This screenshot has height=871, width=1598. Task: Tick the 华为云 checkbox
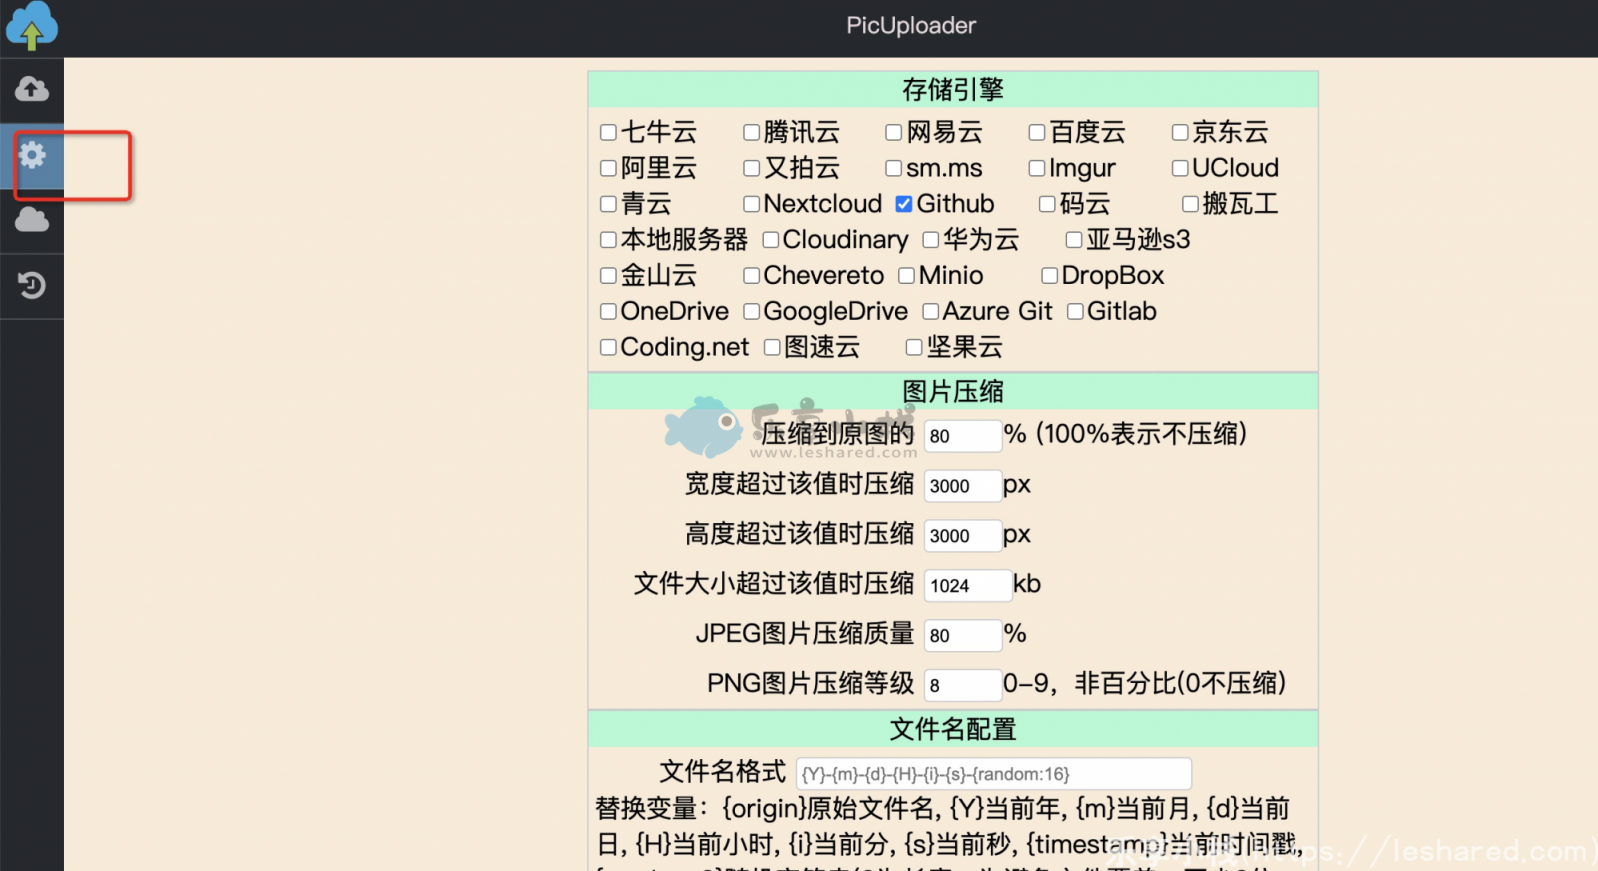click(x=931, y=240)
